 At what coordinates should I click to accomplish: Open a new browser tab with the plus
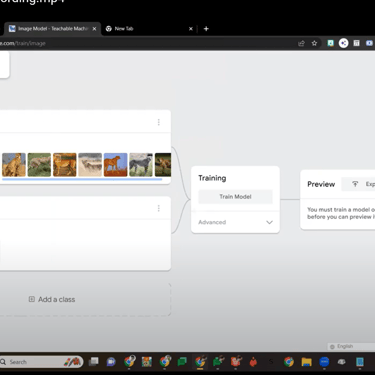[x=206, y=29]
